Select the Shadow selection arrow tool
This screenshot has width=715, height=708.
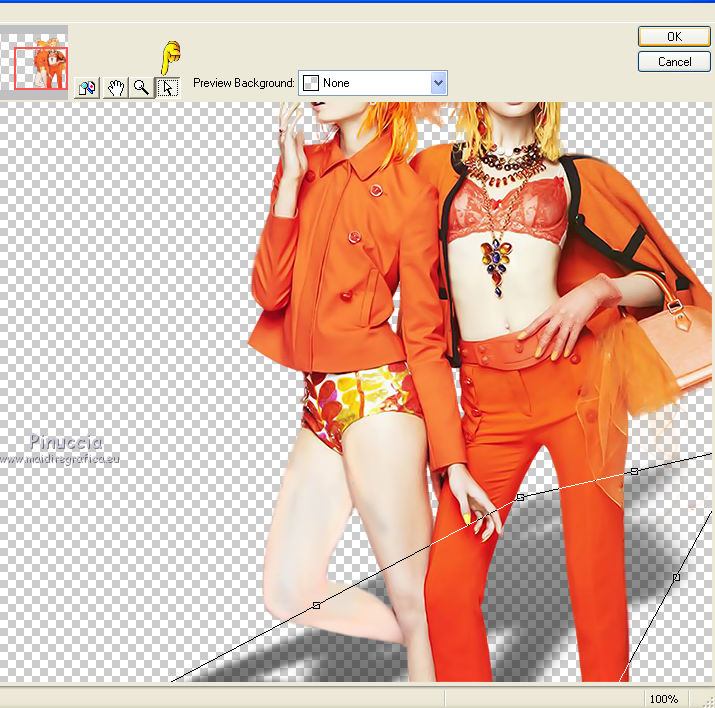tap(168, 88)
